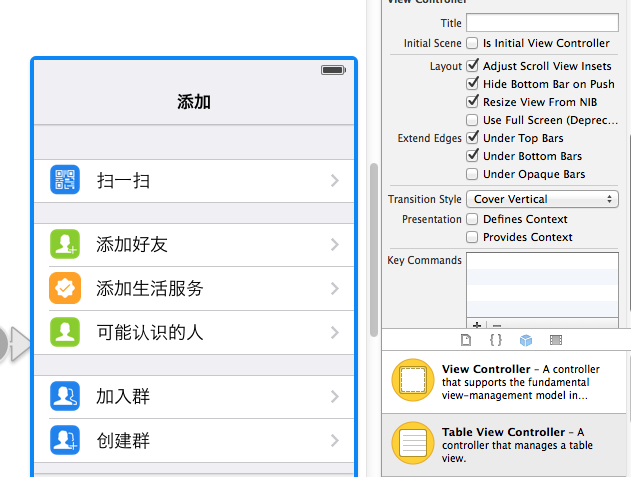Select the 扫一扫 table cell label

click(123, 181)
